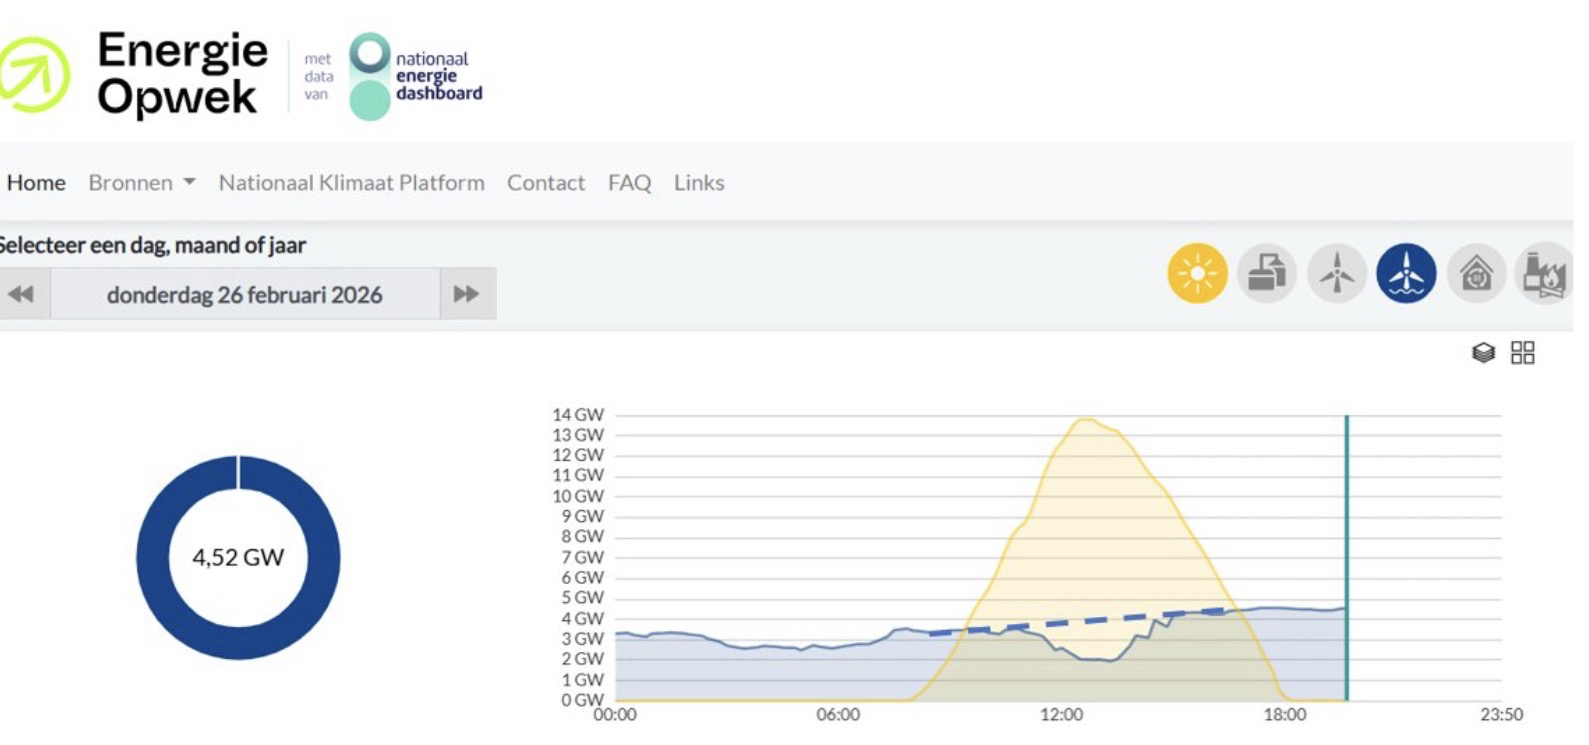
Task: Open the FAQ menu item
Action: (629, 183)
